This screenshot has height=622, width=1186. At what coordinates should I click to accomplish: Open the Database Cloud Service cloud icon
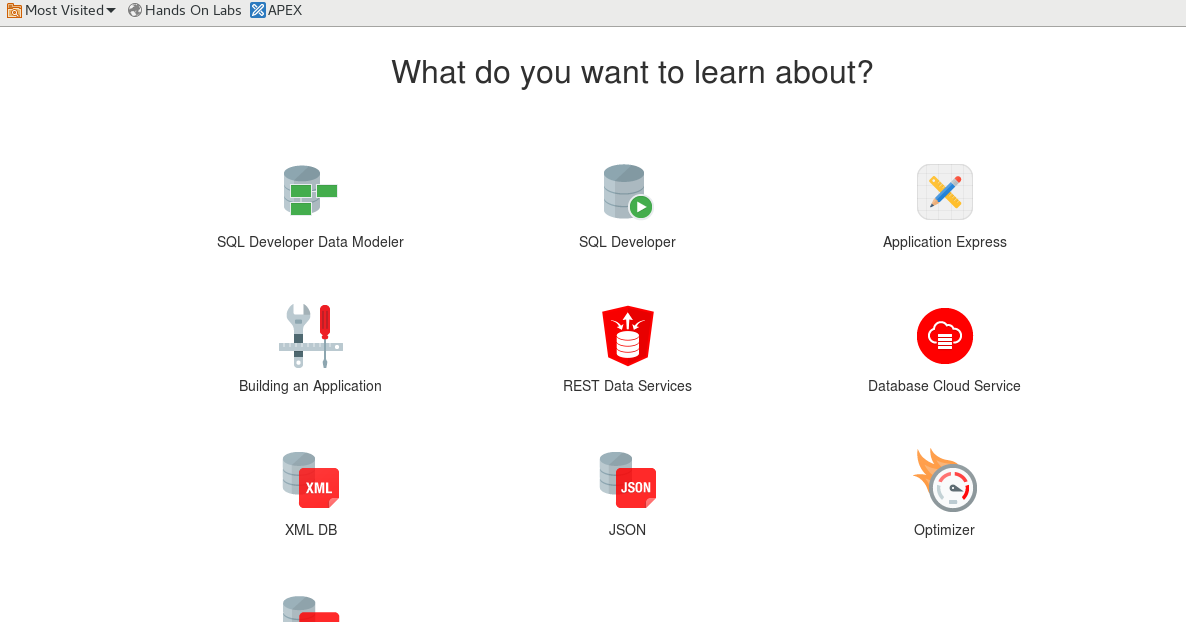pos(944,335)
